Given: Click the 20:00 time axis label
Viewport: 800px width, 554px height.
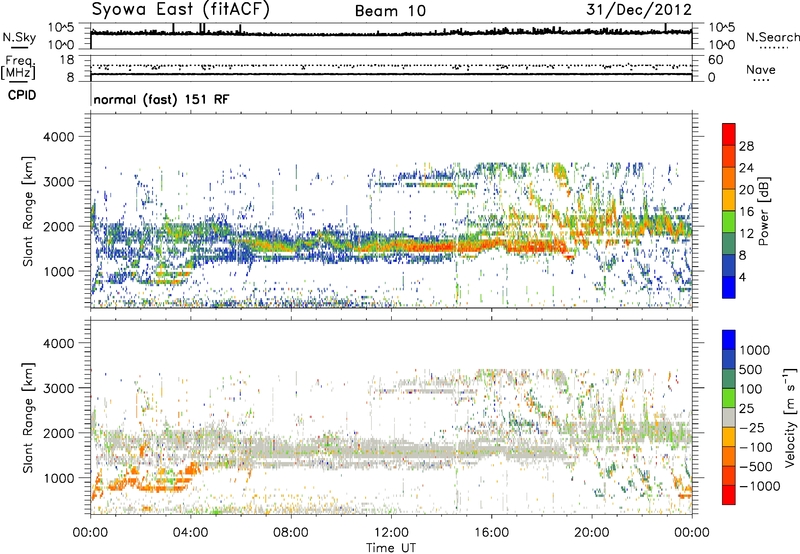Looking at the screenshot, I should (x=591, y=533).
